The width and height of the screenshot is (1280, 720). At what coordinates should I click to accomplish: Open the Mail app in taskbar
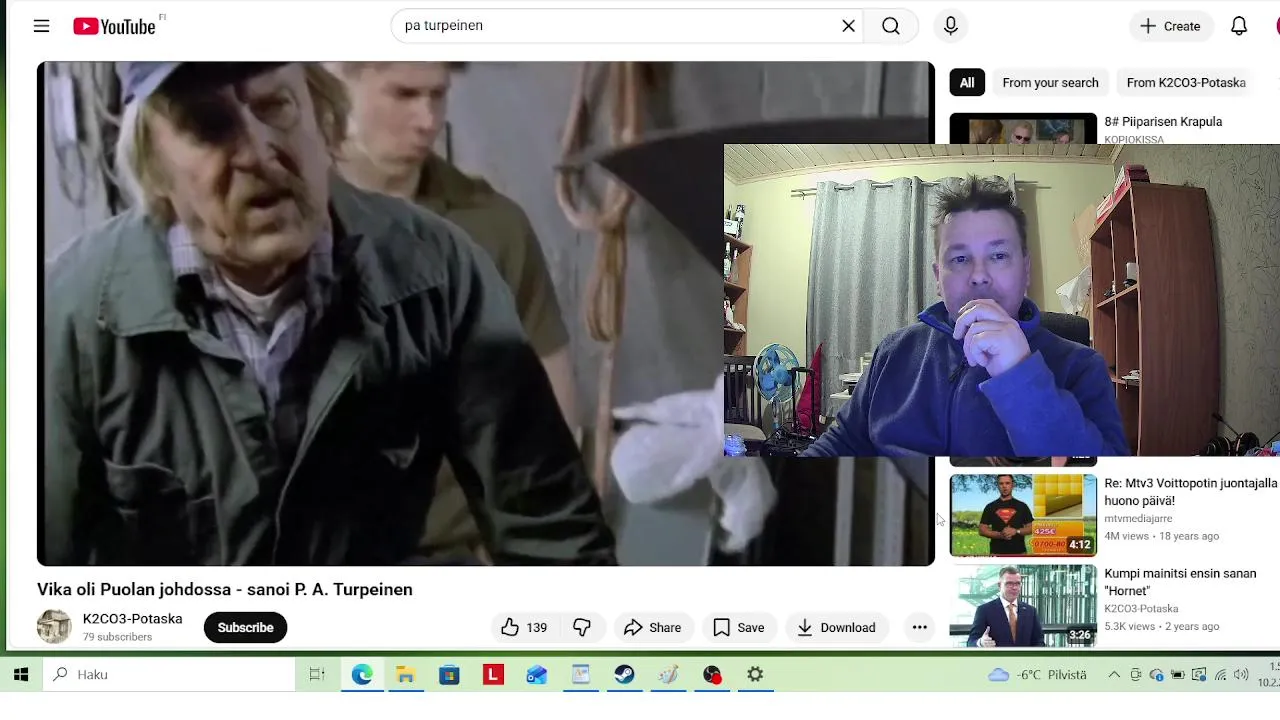pyautogui.click(x=537, y=675)
